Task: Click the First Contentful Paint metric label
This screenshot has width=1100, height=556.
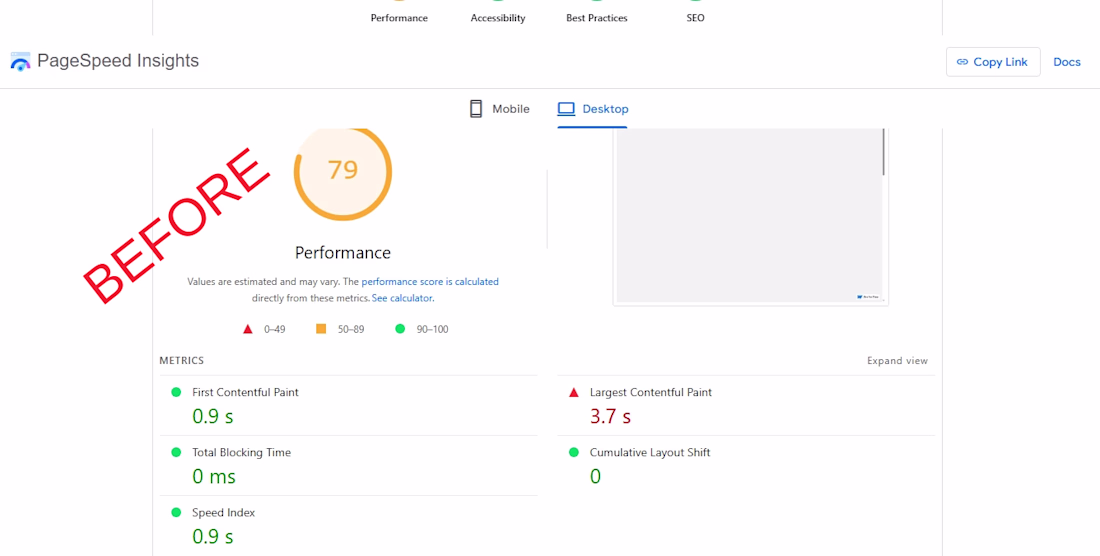Action: coord(245,393)
